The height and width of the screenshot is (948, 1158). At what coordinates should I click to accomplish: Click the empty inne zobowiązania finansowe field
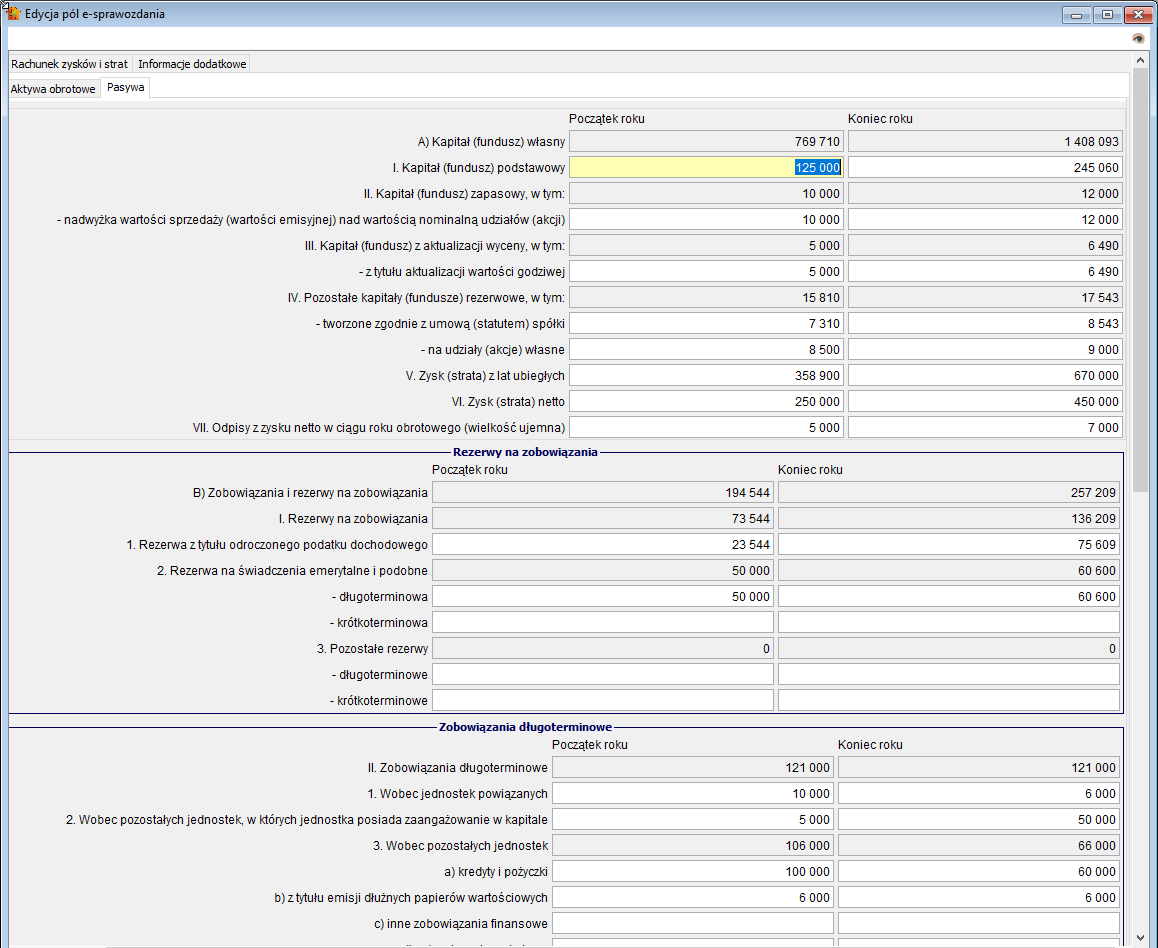pyautogui.click(x=693, y=922)
